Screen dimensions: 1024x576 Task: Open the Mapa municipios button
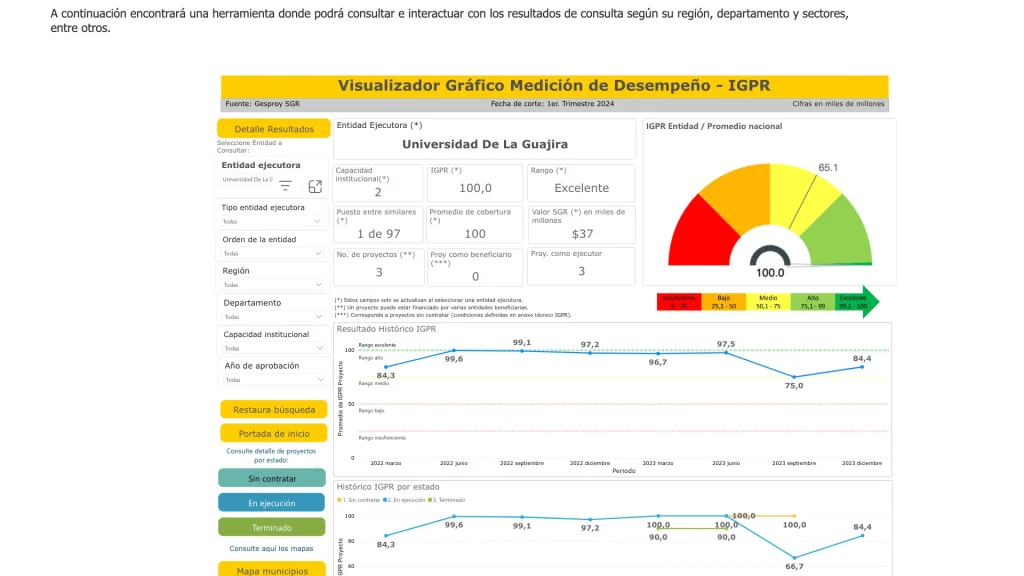point(272,570)
